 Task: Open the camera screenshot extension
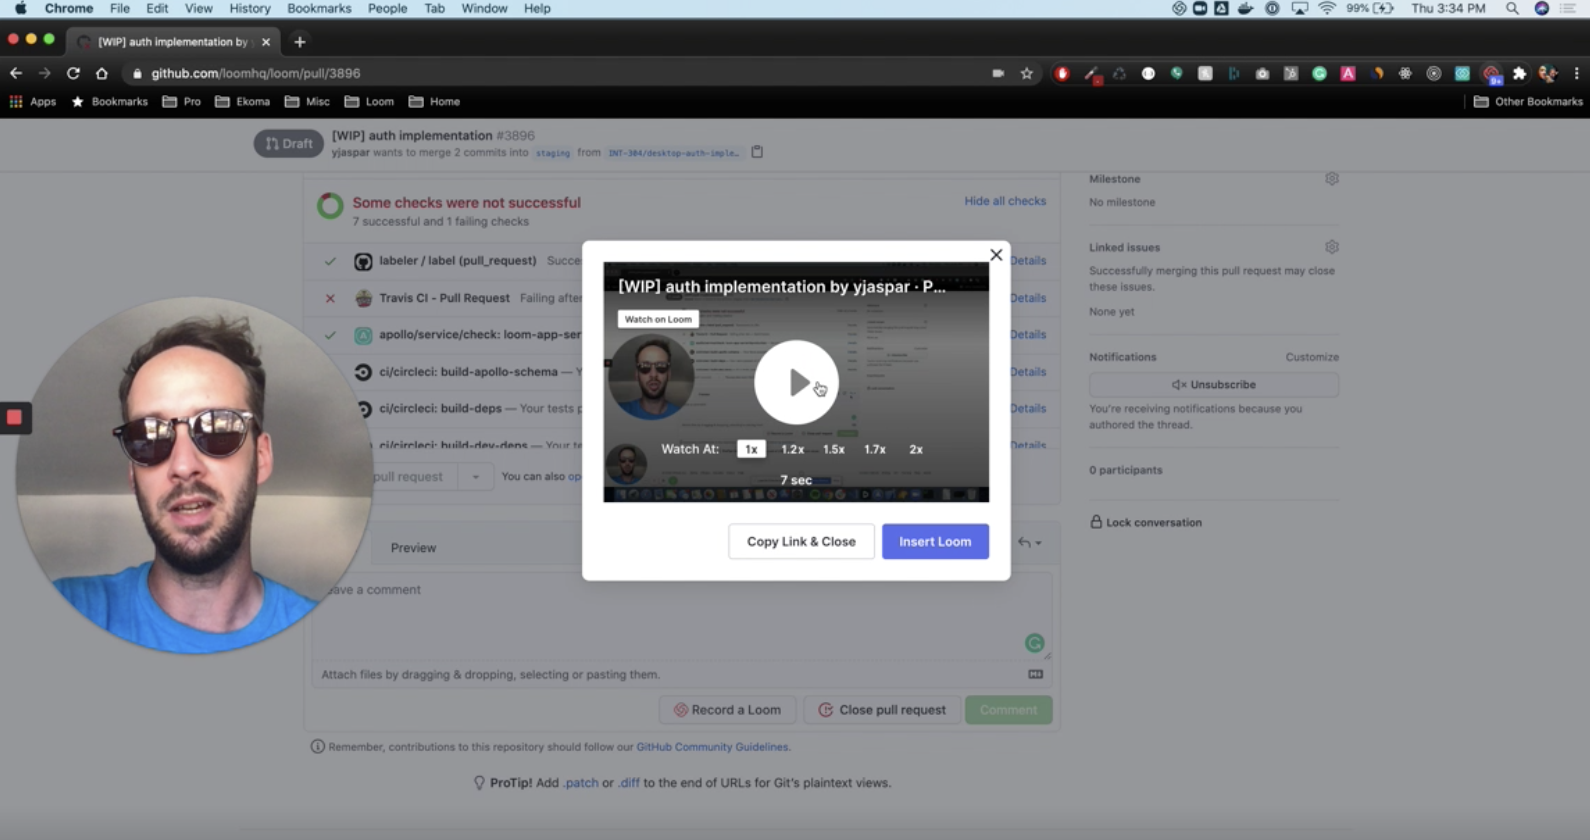(x=1262, y=73)
